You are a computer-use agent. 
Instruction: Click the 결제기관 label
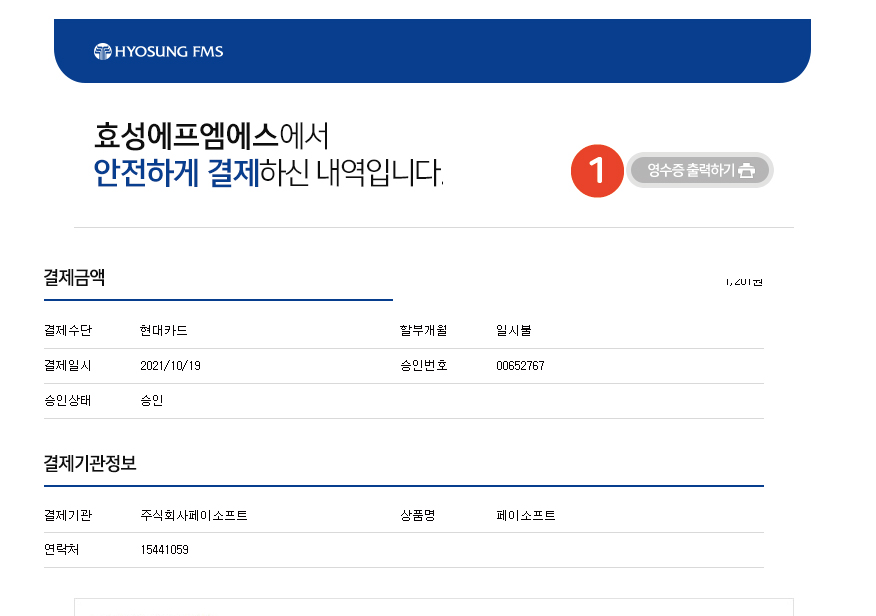[68, 515]
